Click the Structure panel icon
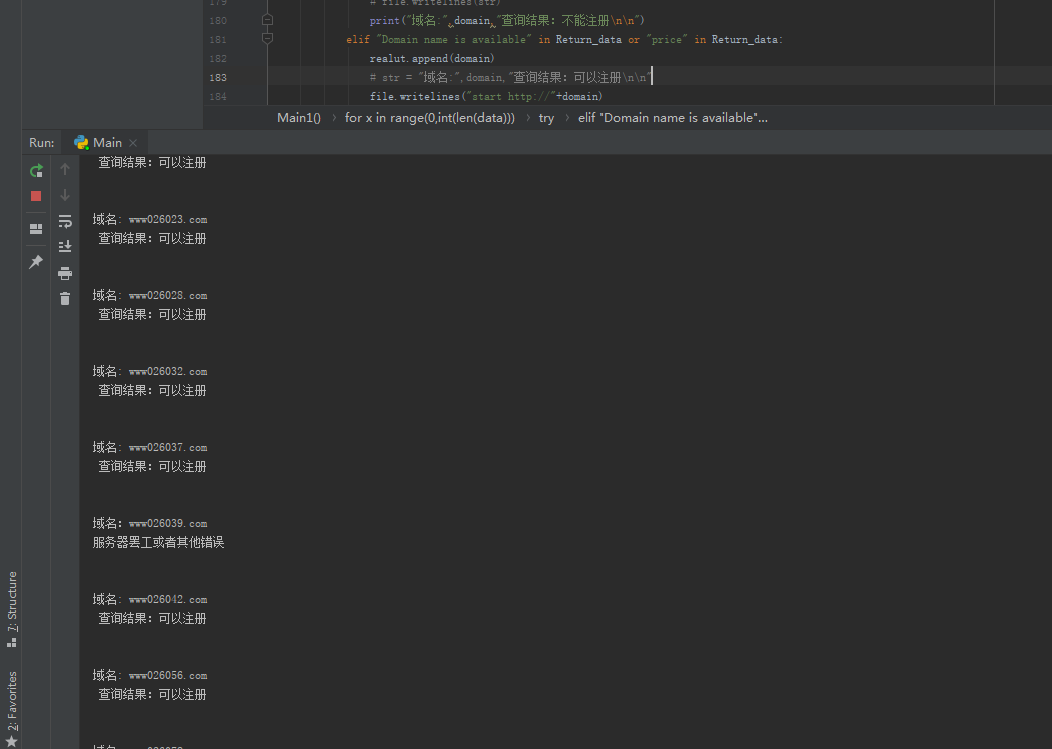This screenshot has width=1052, height=749. (x=11, y=642)
